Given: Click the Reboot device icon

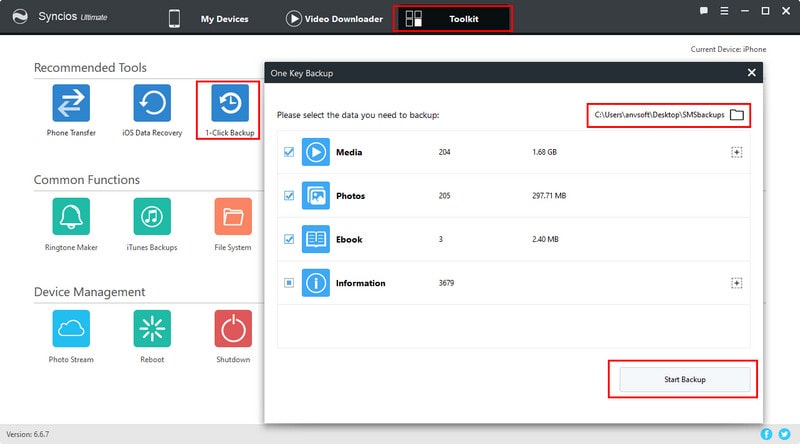Looking at the screenshot, I should (152, 328).
